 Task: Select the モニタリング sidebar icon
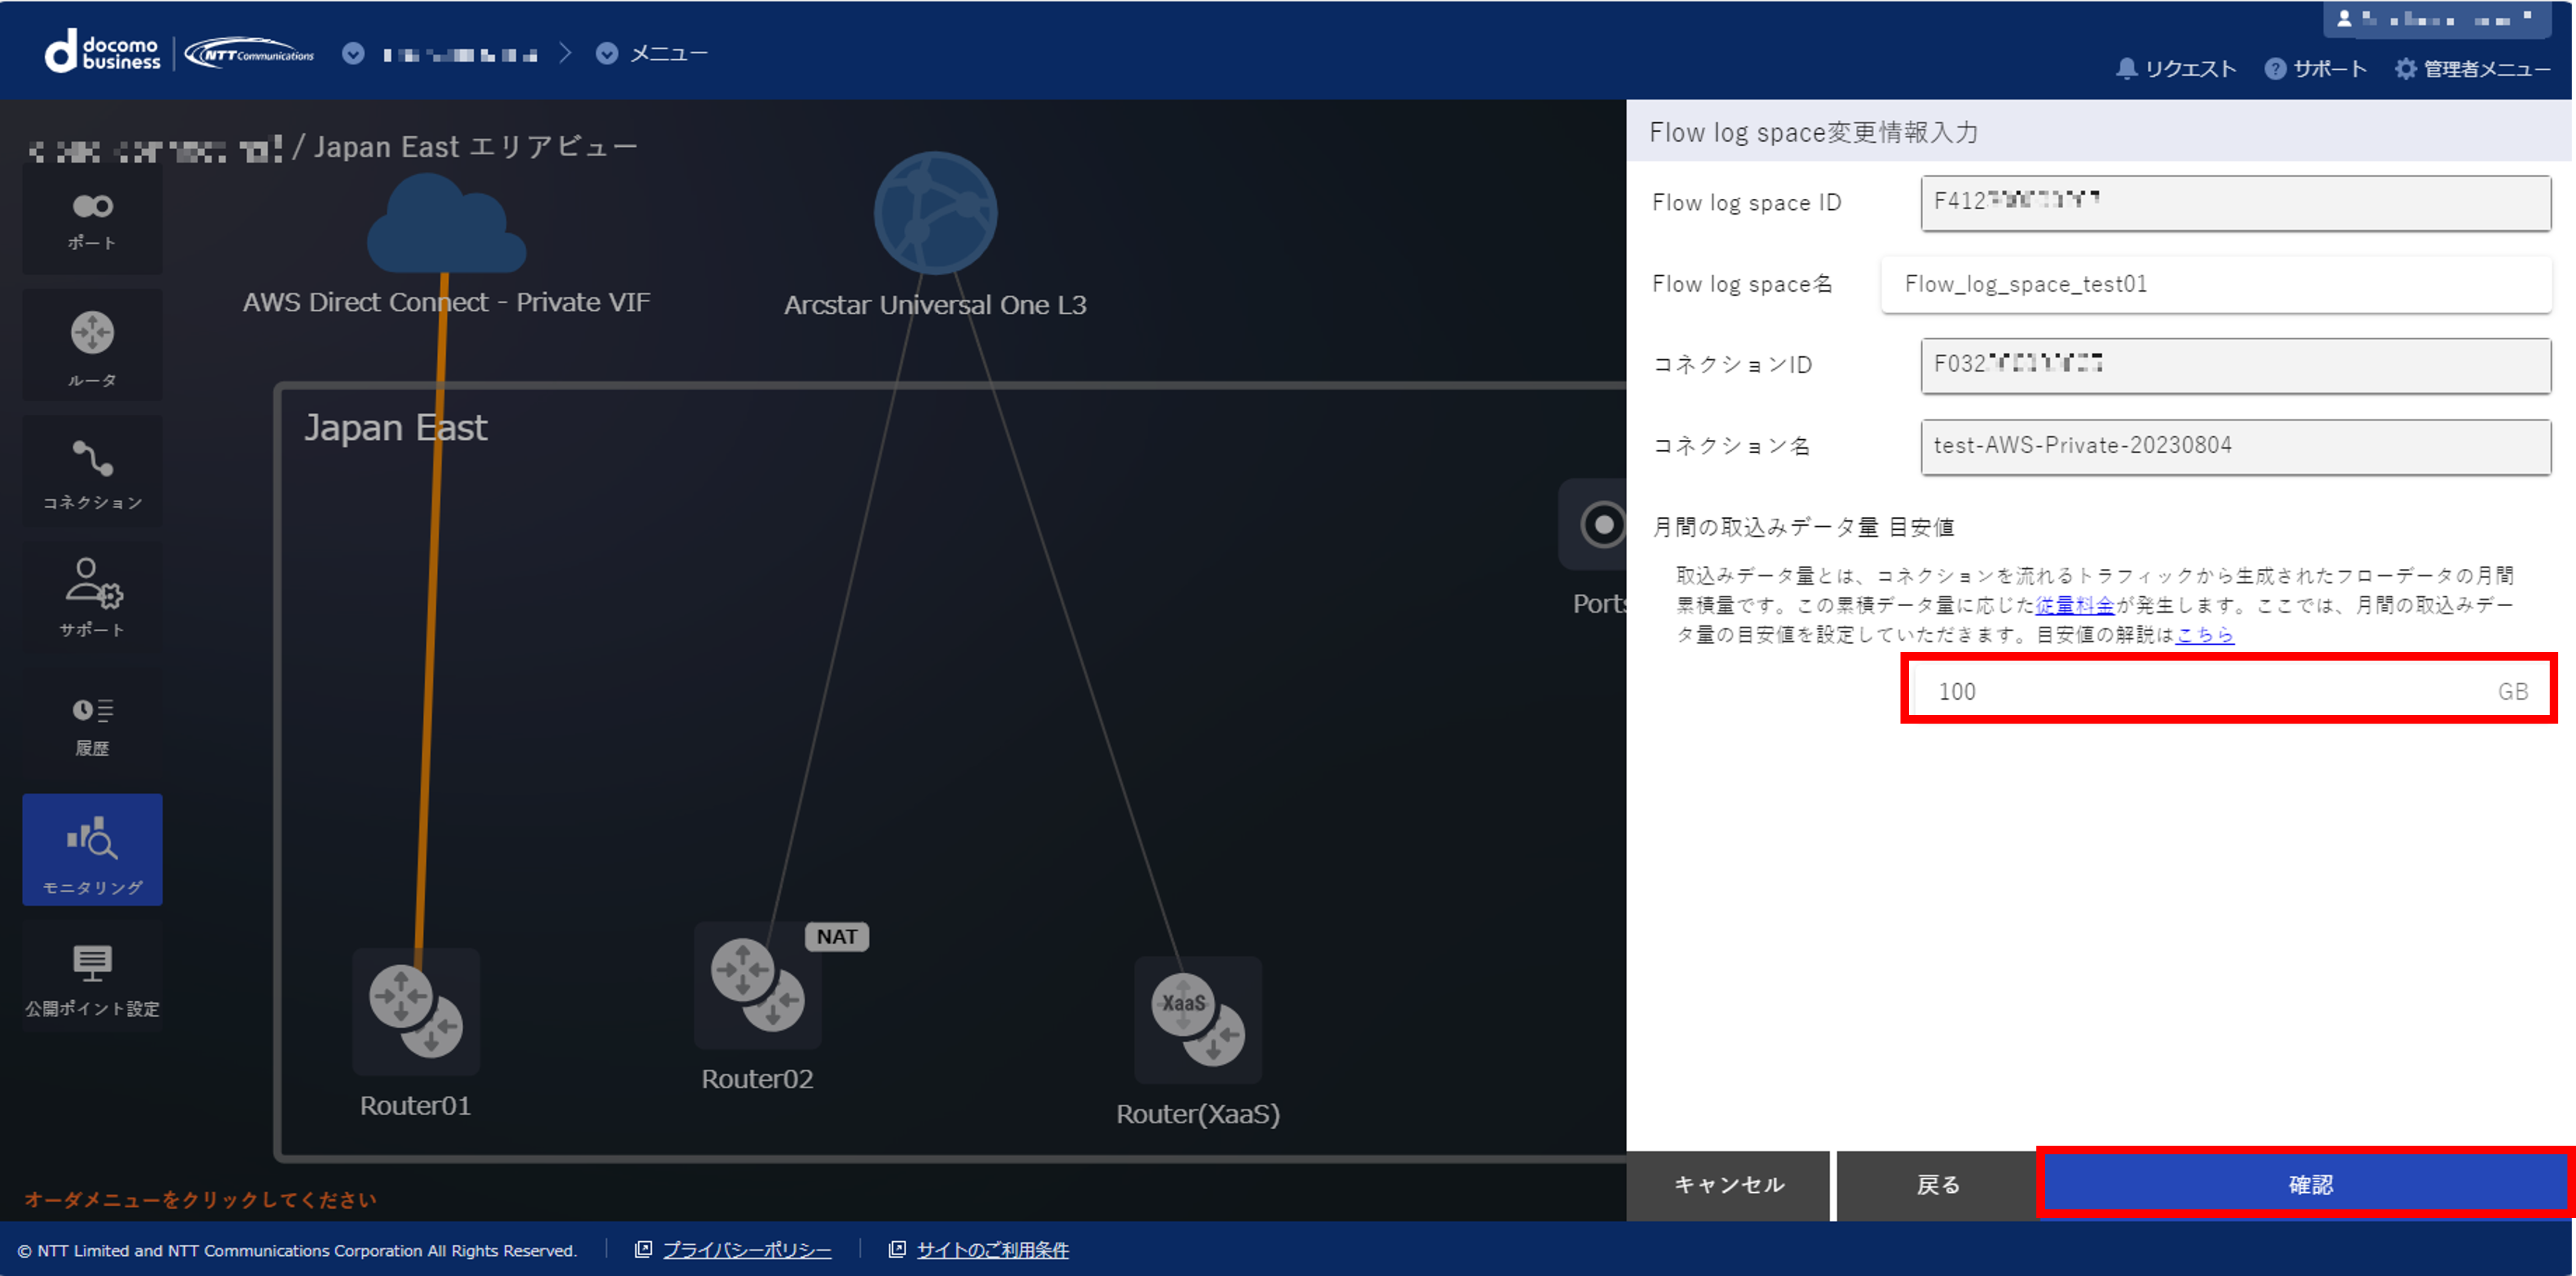92,850
